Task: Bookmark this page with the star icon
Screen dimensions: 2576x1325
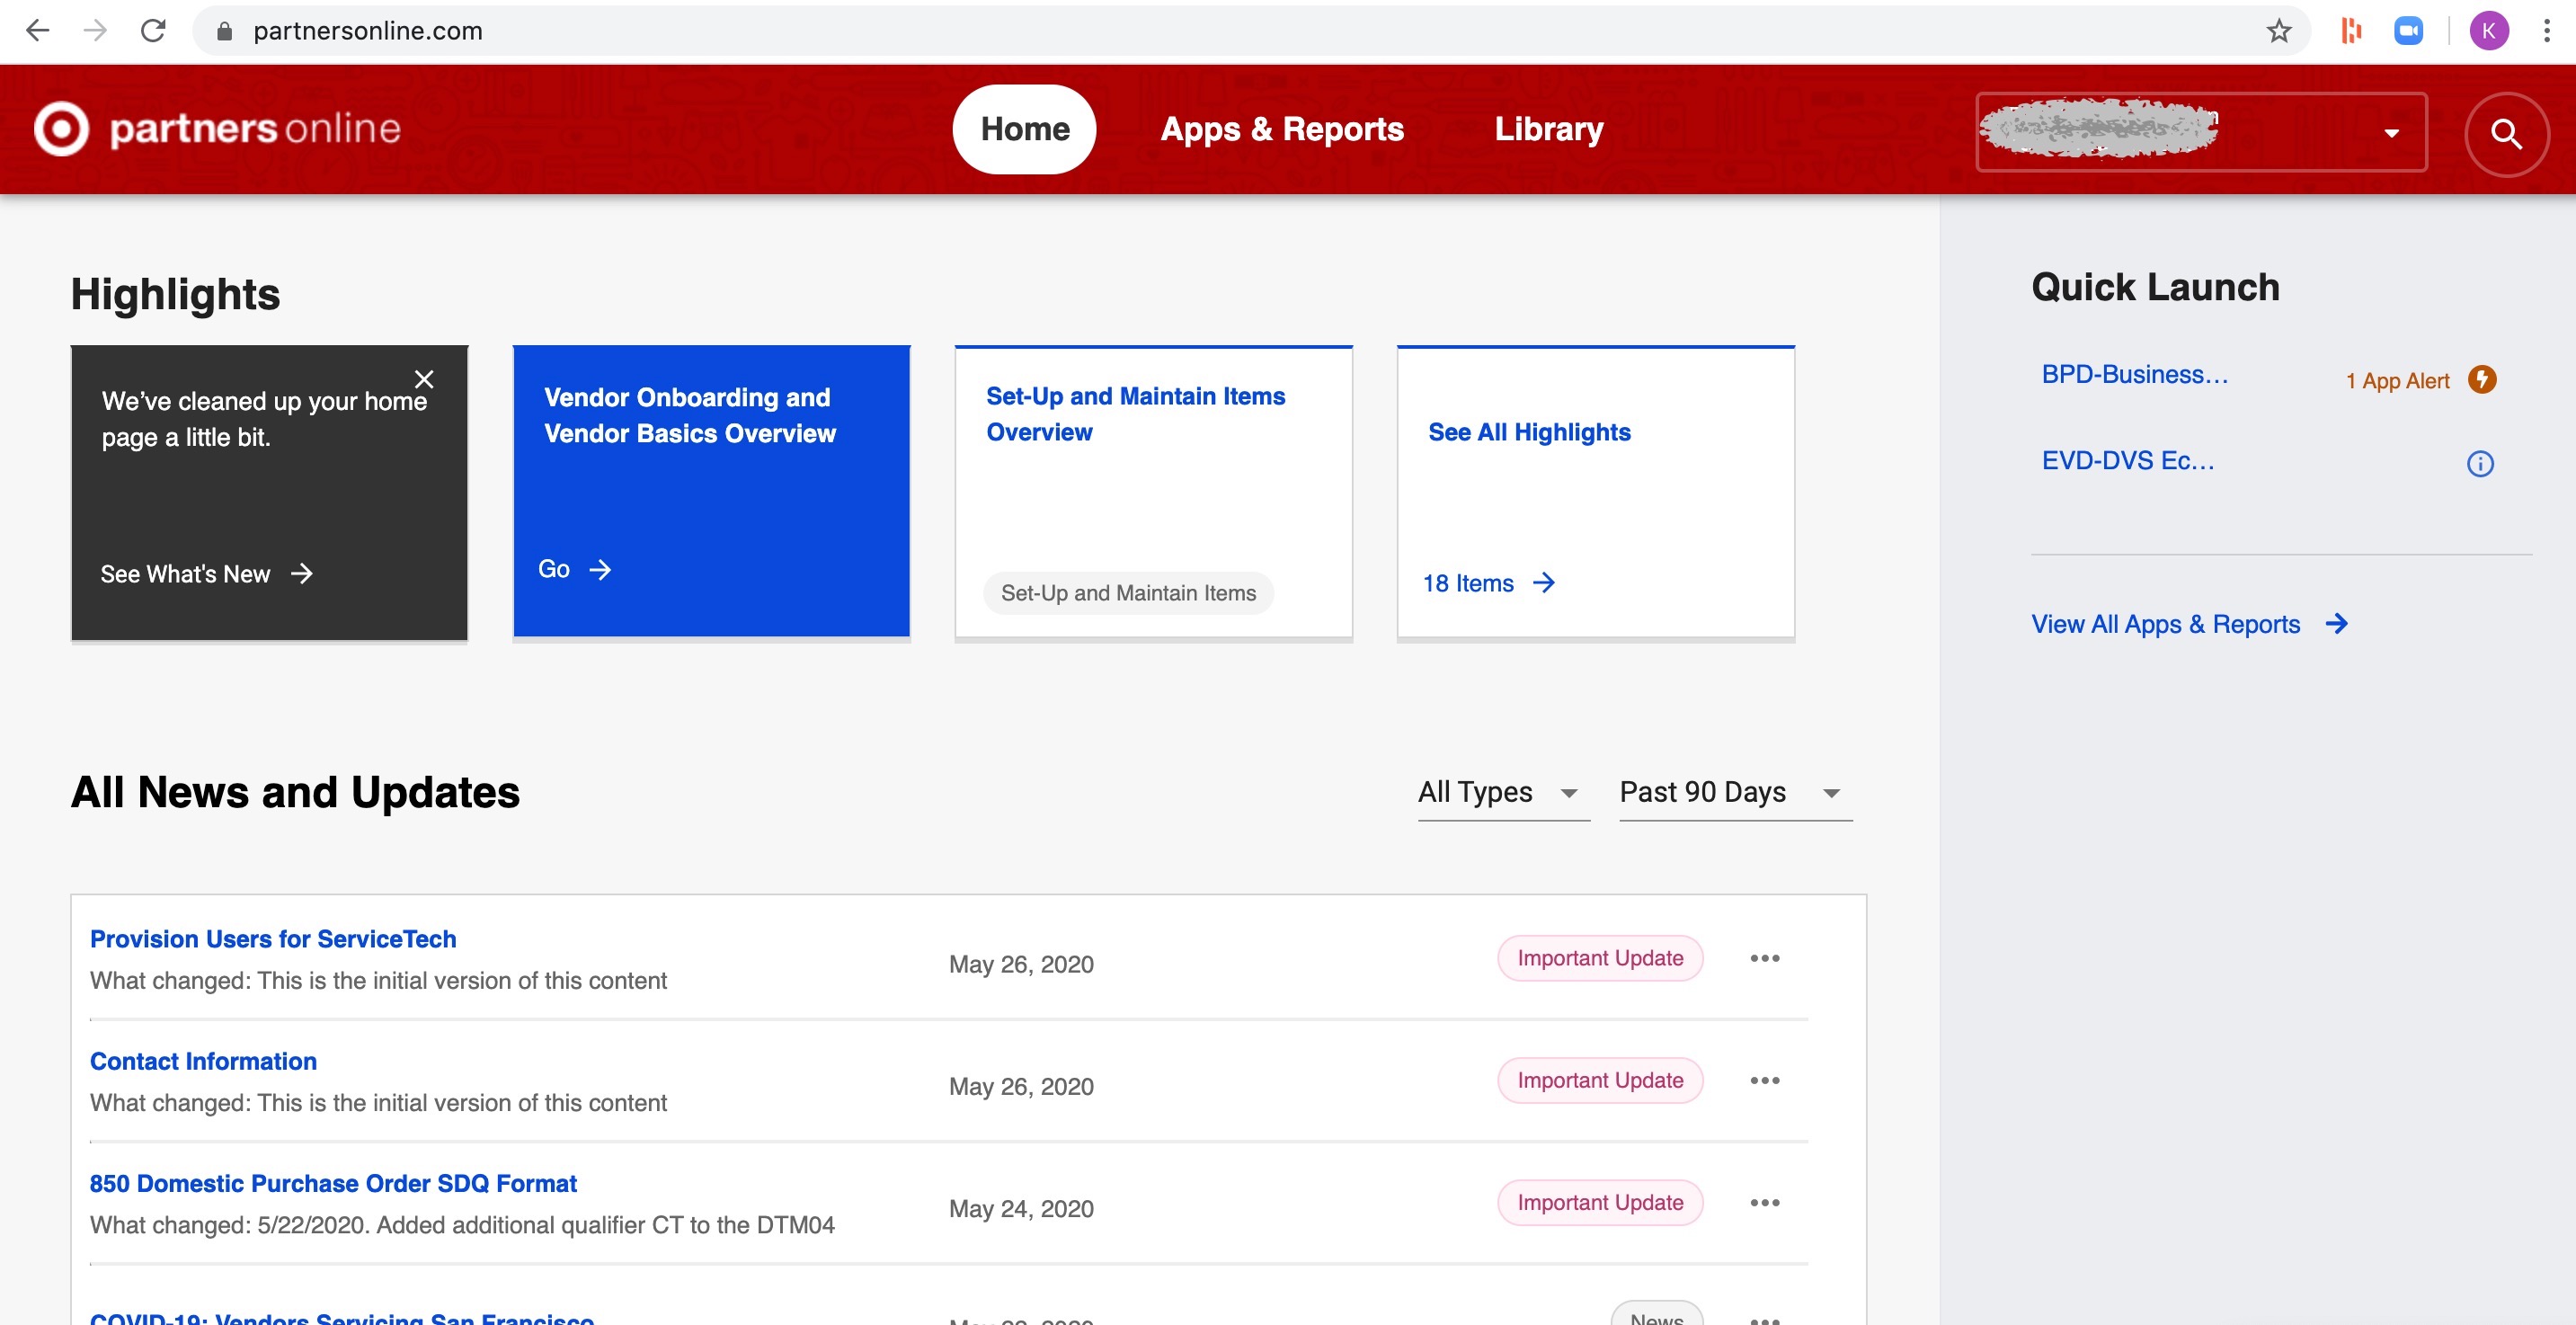Action: coord(2278,31)
